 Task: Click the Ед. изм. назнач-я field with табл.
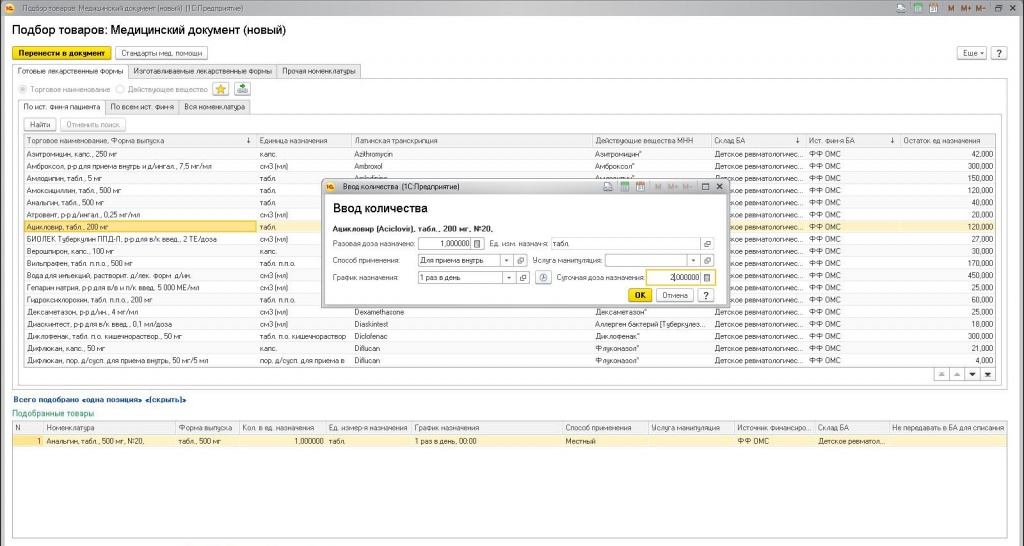626,244
